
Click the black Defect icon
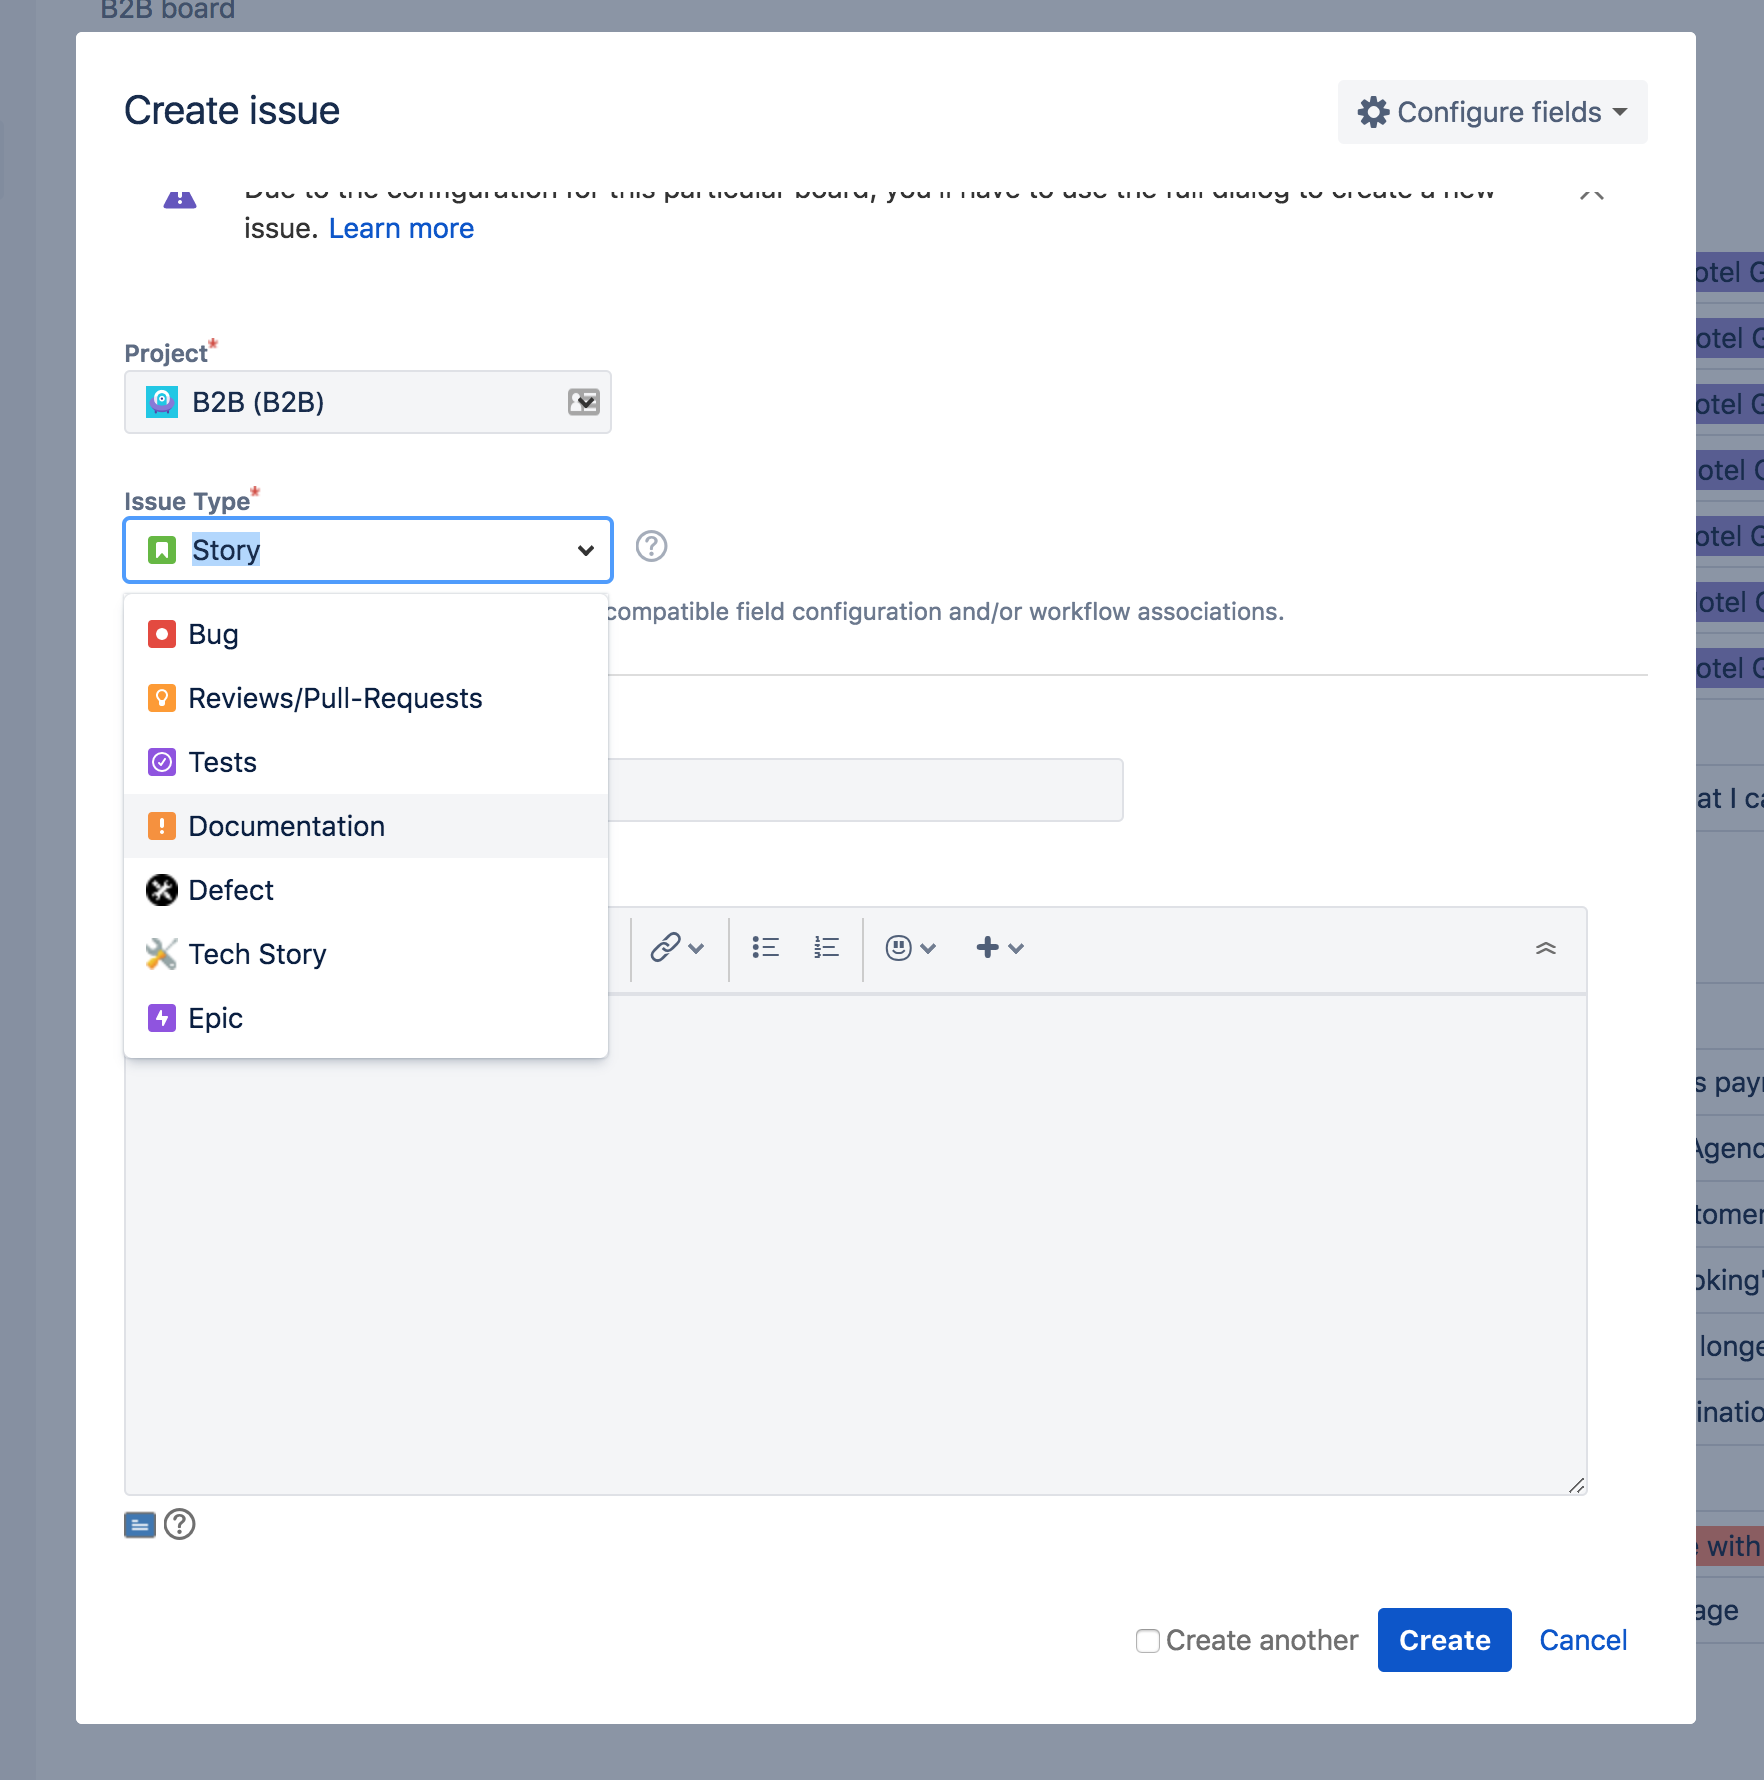click(x=162, y=890)
